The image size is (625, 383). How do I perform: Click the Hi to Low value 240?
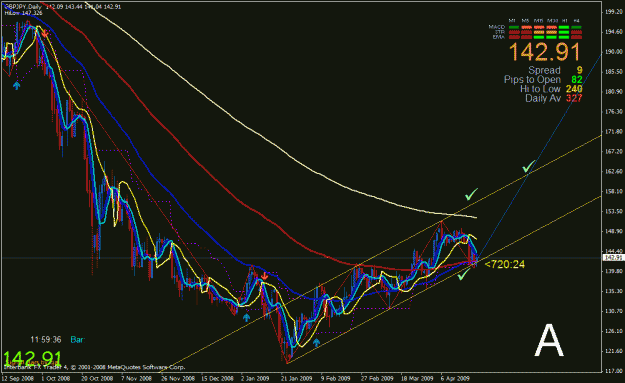574,89
